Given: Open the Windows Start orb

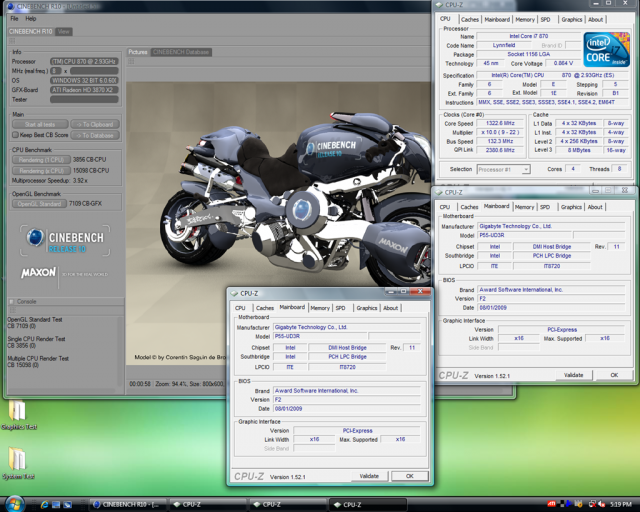Looking at the screenshot, I should click(15, 504).
